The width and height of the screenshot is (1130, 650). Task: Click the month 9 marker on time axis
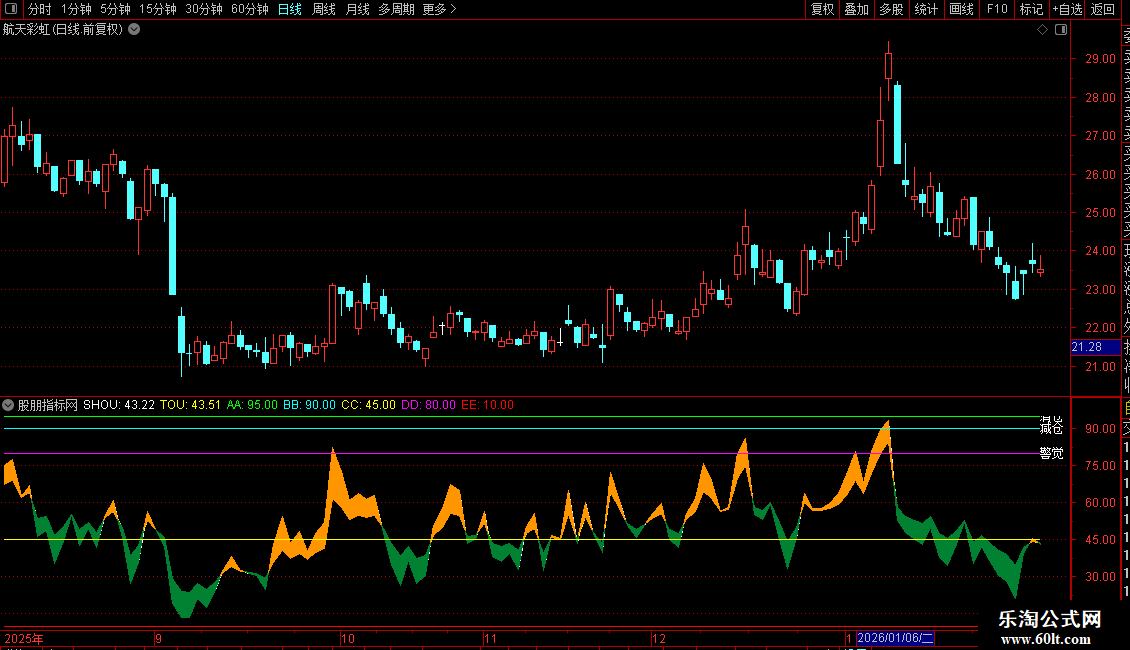[159, 638]
